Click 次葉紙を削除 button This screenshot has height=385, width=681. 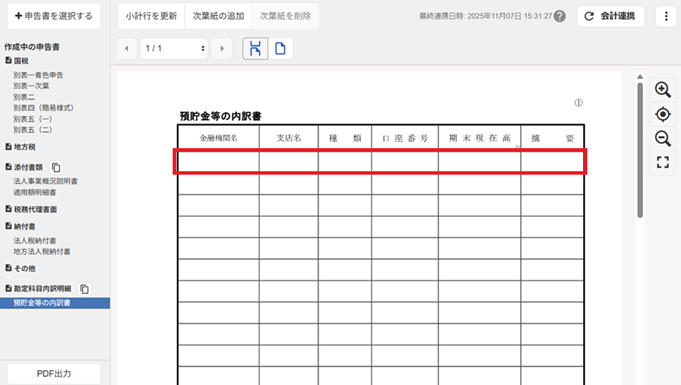285,16
